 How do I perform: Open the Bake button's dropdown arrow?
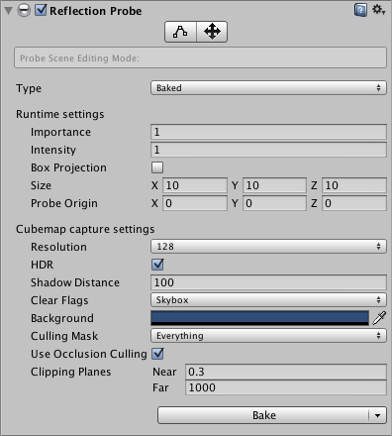click(378, 415)
